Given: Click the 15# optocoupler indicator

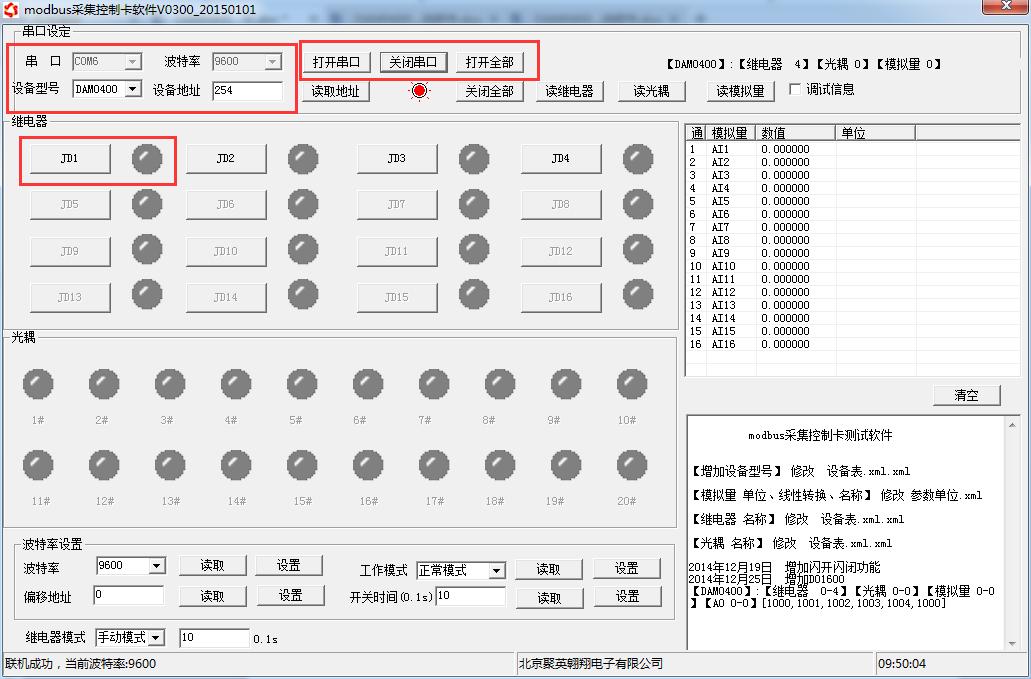Looking at the screenshot, I should coord(302,465).
